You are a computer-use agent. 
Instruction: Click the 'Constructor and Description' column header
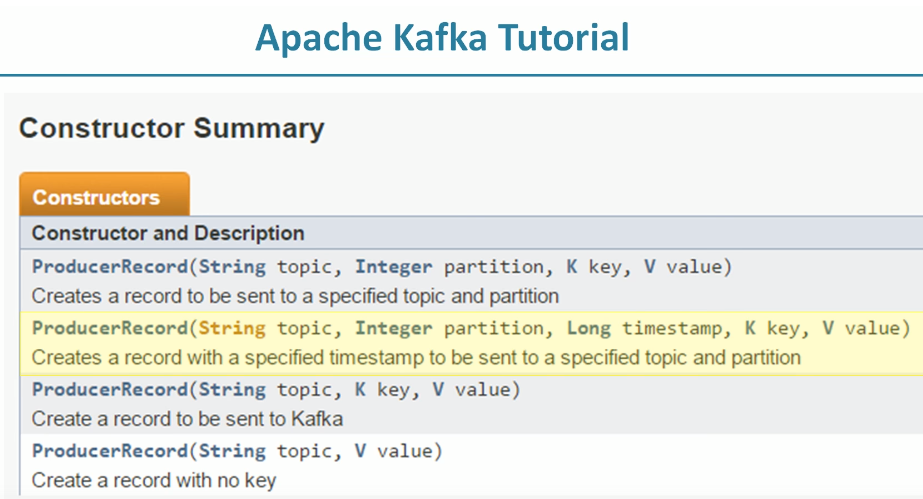168,233
